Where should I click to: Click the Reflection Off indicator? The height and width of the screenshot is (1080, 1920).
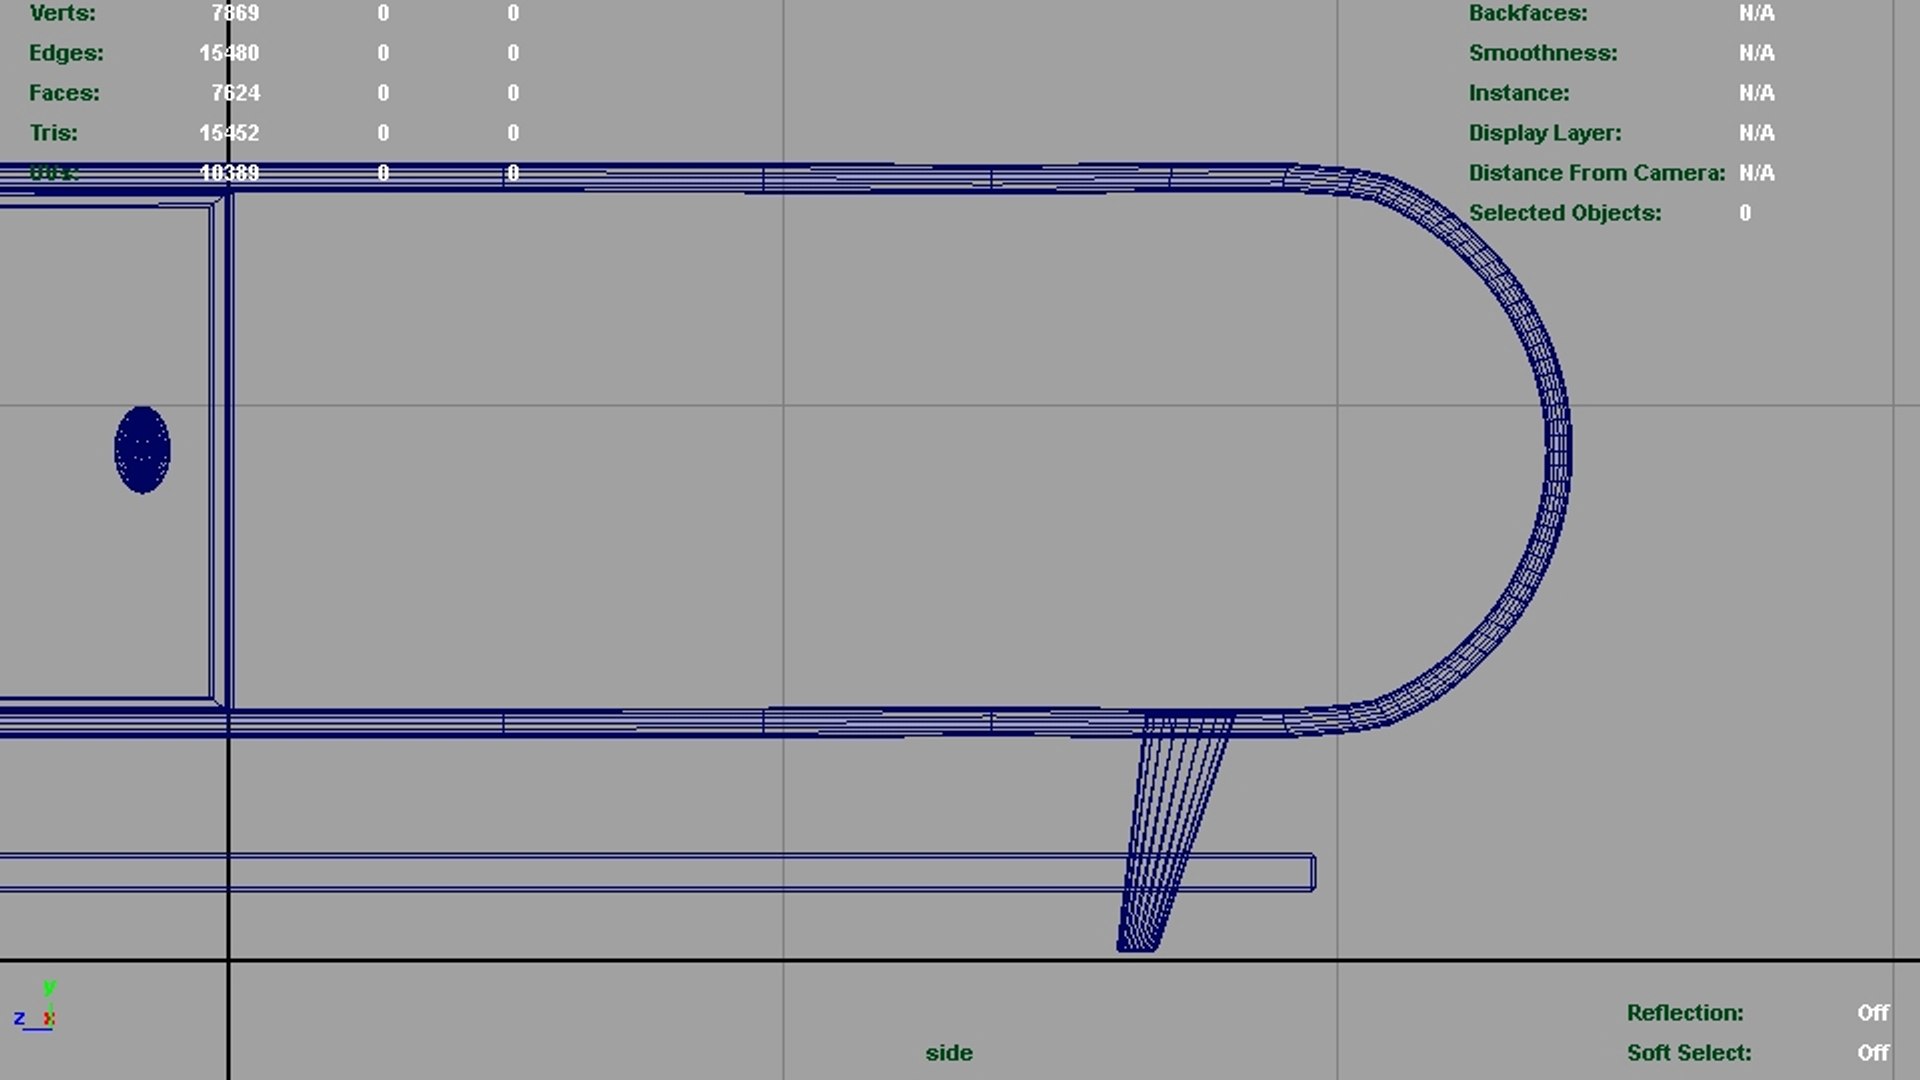point(1872,1013)
